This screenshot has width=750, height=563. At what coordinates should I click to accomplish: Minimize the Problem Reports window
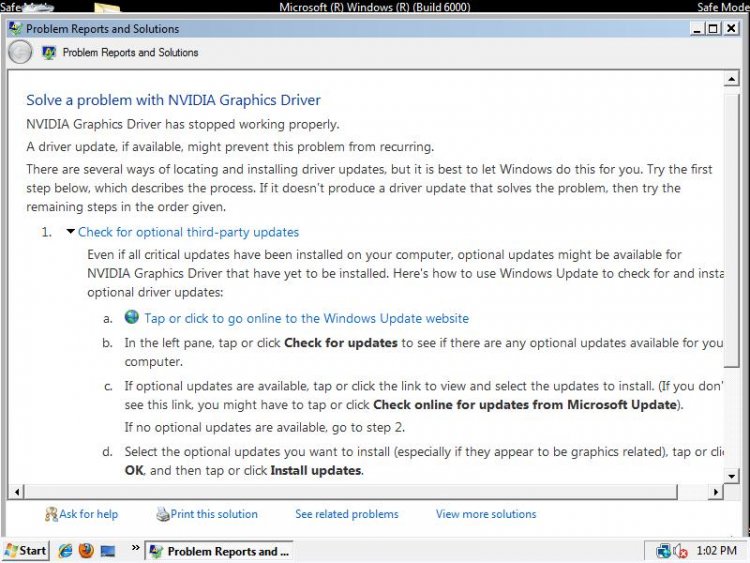click(697, 29)
